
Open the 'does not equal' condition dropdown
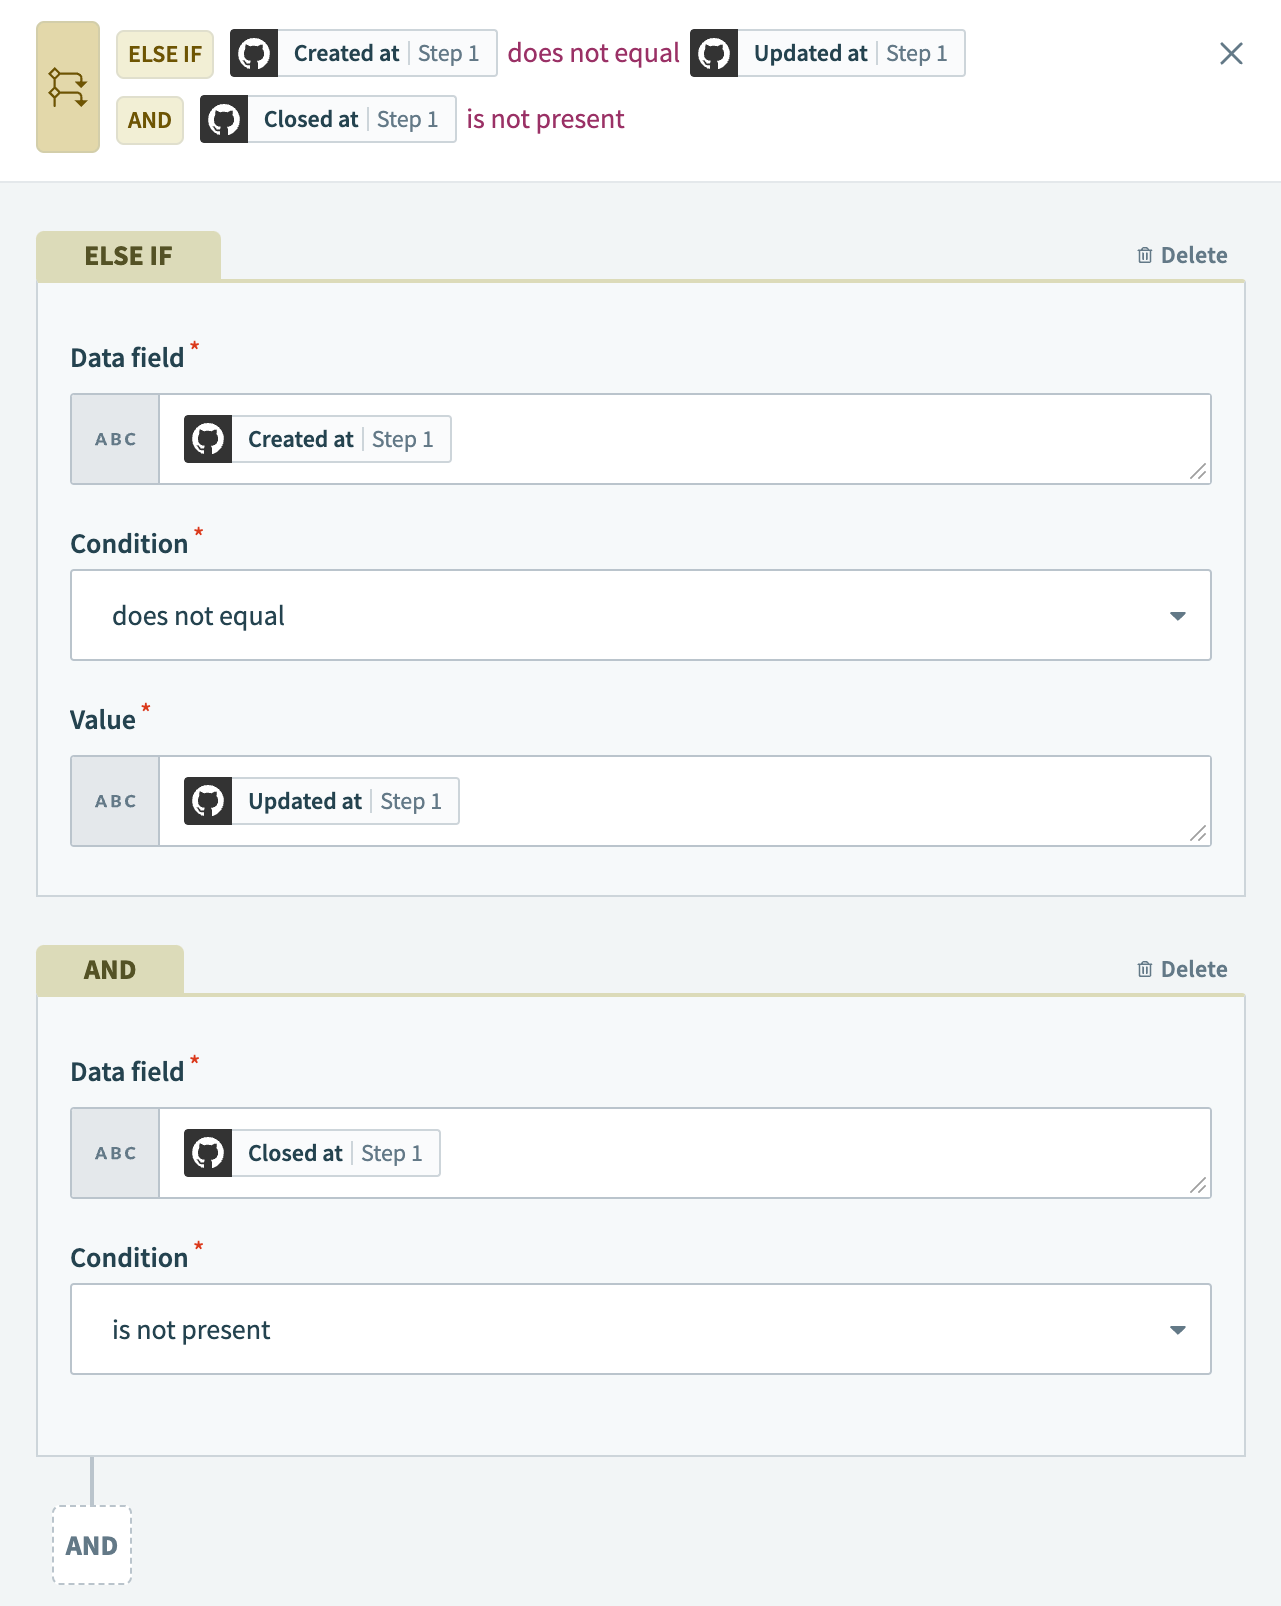tap(640, 615)
